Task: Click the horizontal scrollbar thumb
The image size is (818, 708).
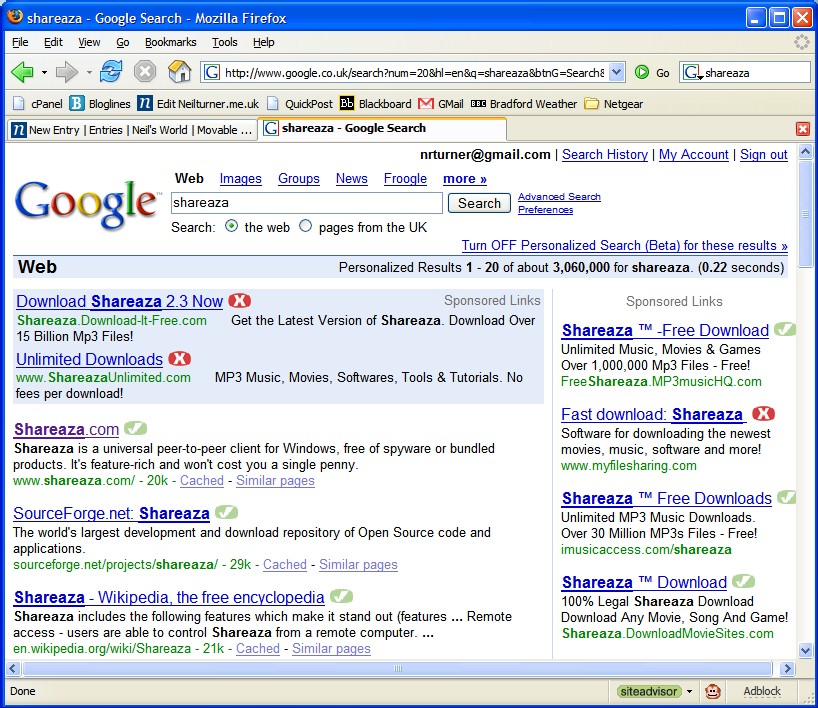Action: click(397, 668)
